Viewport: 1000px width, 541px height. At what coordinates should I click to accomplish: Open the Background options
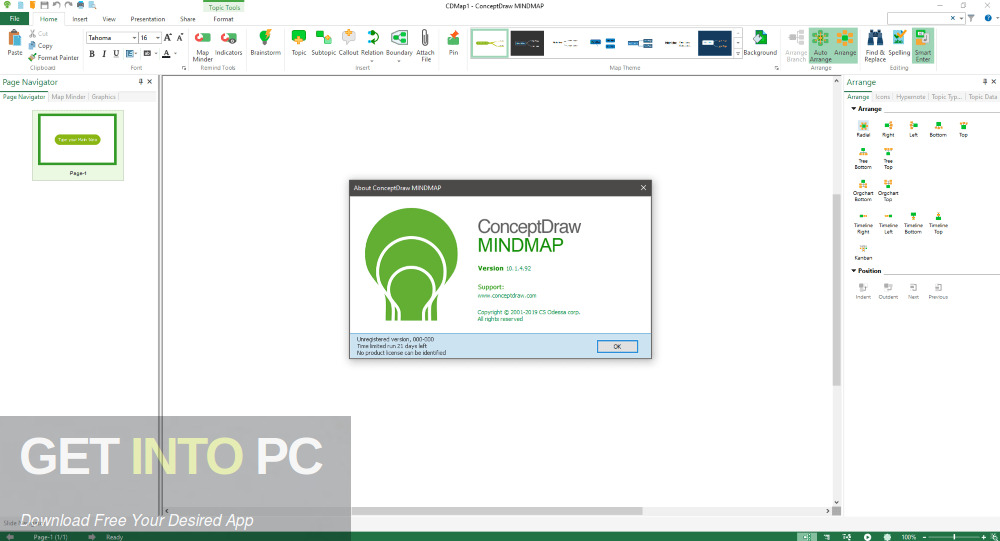click(x=760, y=43)
